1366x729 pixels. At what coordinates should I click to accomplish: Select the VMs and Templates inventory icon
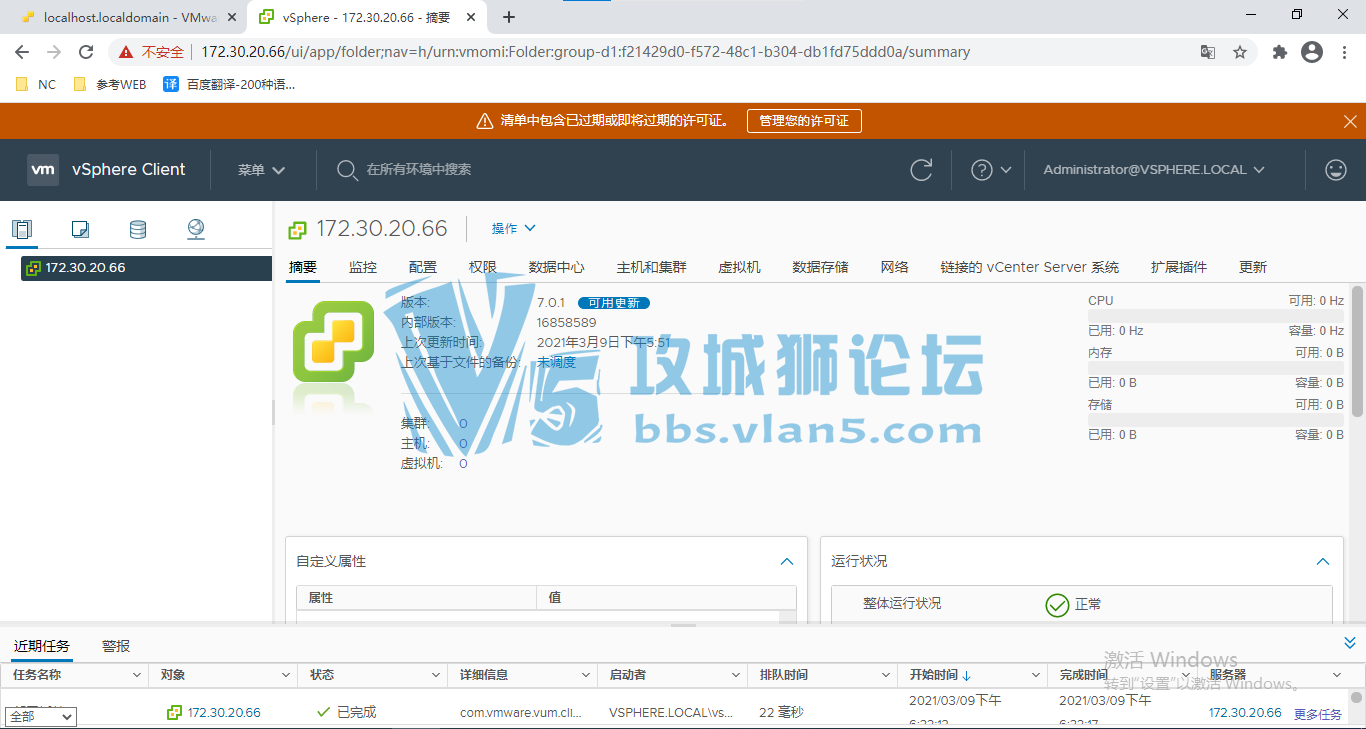click(80, 229)
